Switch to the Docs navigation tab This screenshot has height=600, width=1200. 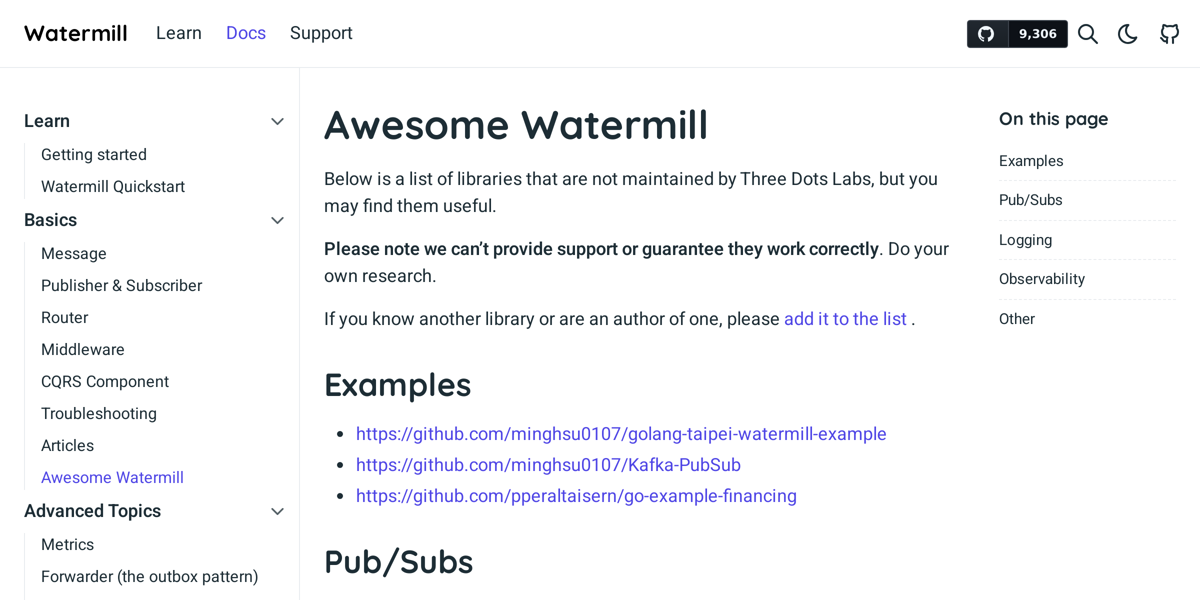tap(246, 32)
